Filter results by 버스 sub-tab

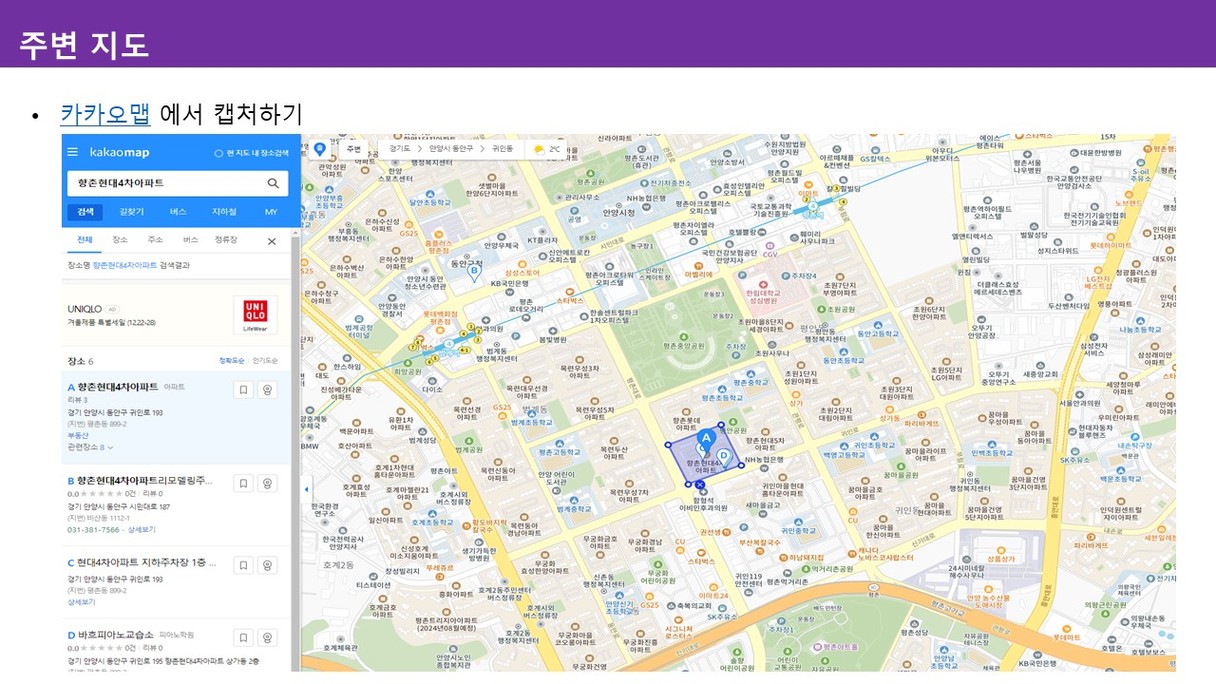pyautogui.click(x=191, y=240)
